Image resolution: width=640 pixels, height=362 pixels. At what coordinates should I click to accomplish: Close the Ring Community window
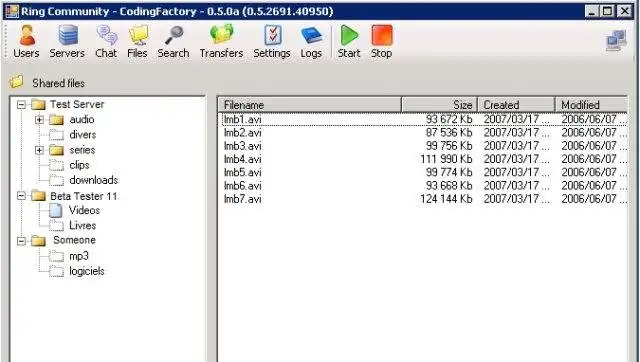click(x=624, y=11)
